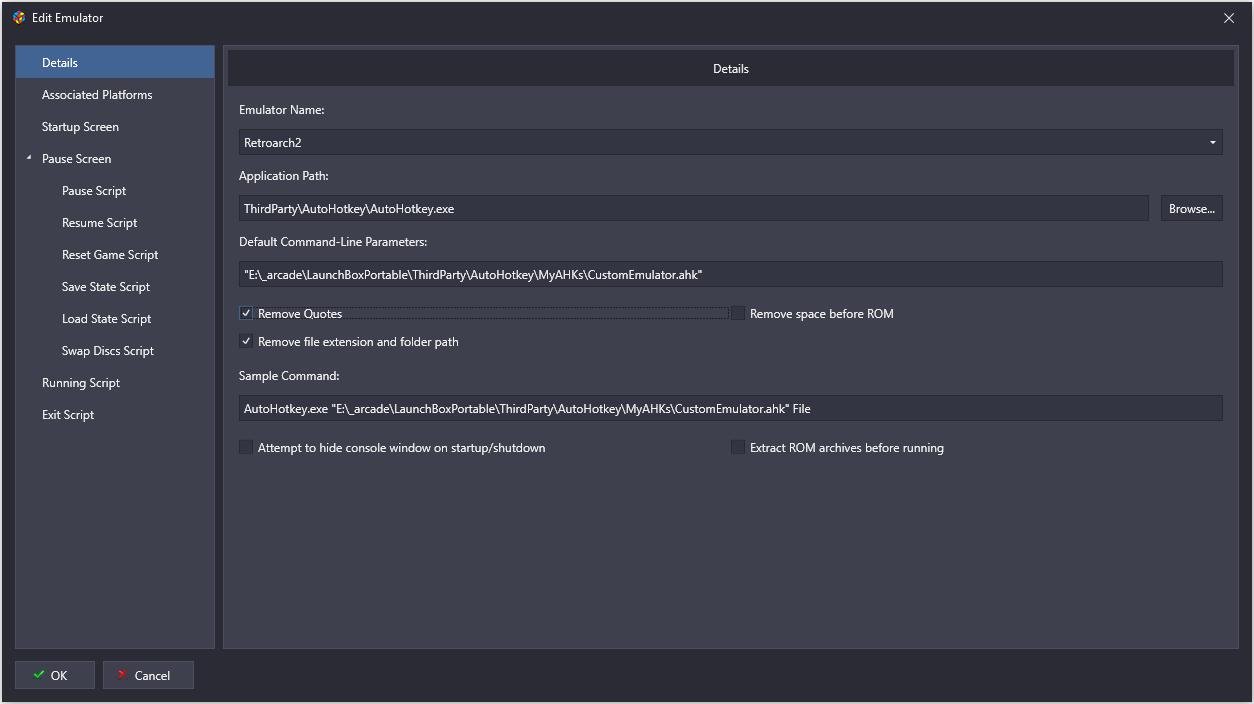The height and width of the screenshot is (704, 1254).
Task: Uncheck Remove Quotes
Action: 246,313
